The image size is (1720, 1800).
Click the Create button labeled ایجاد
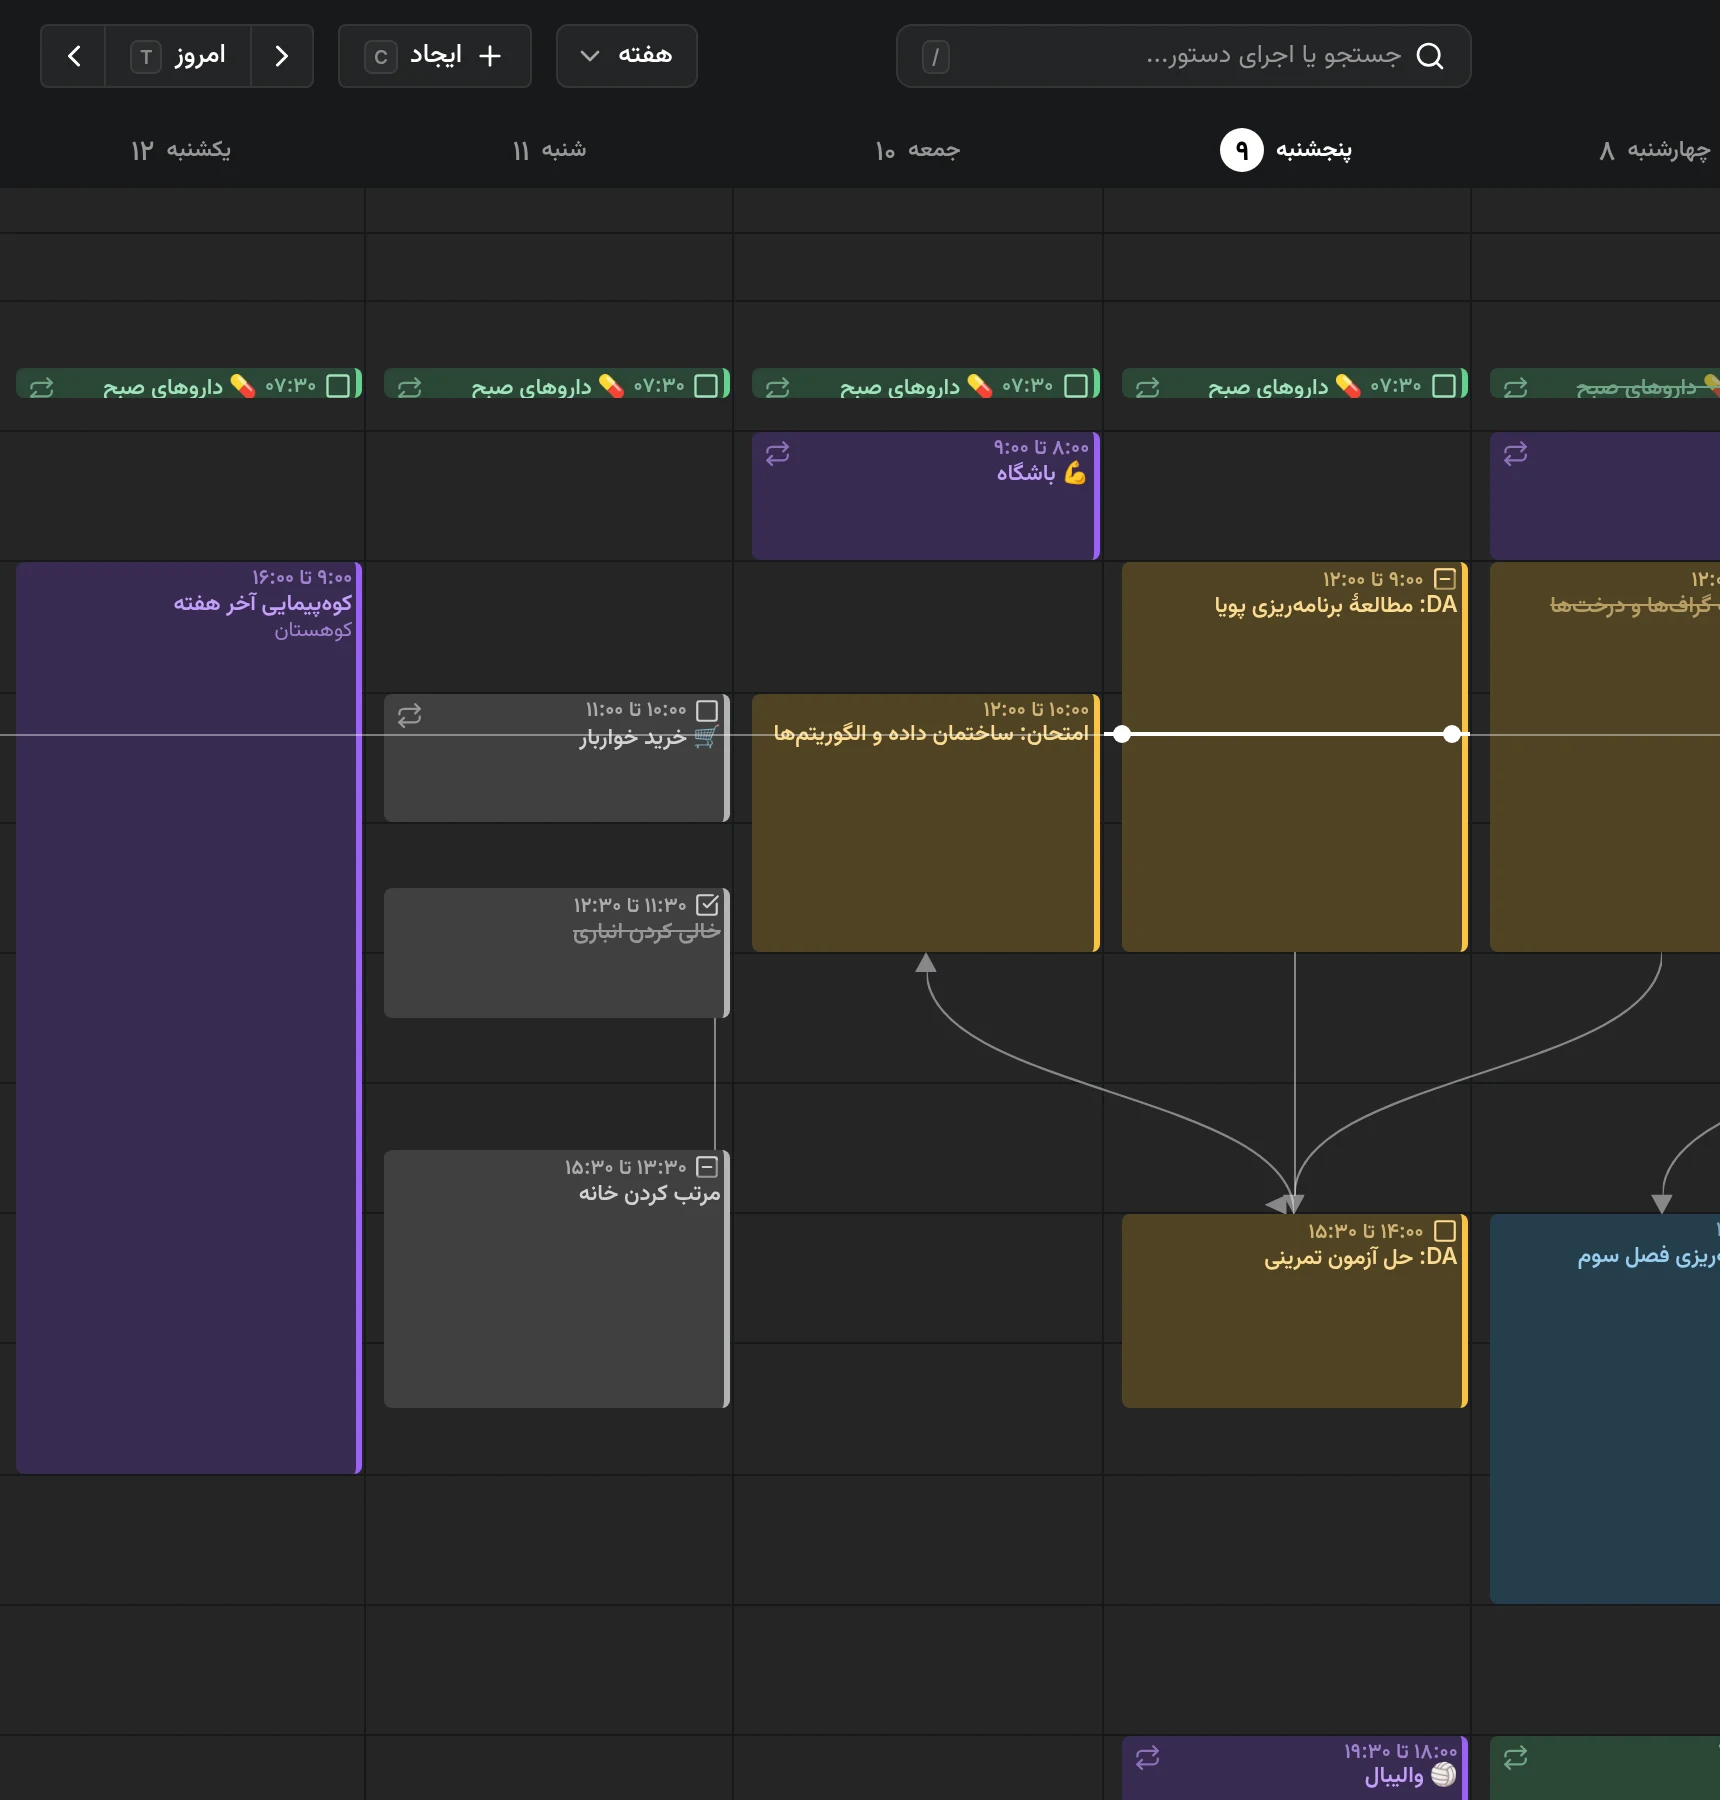coord(435,56)
